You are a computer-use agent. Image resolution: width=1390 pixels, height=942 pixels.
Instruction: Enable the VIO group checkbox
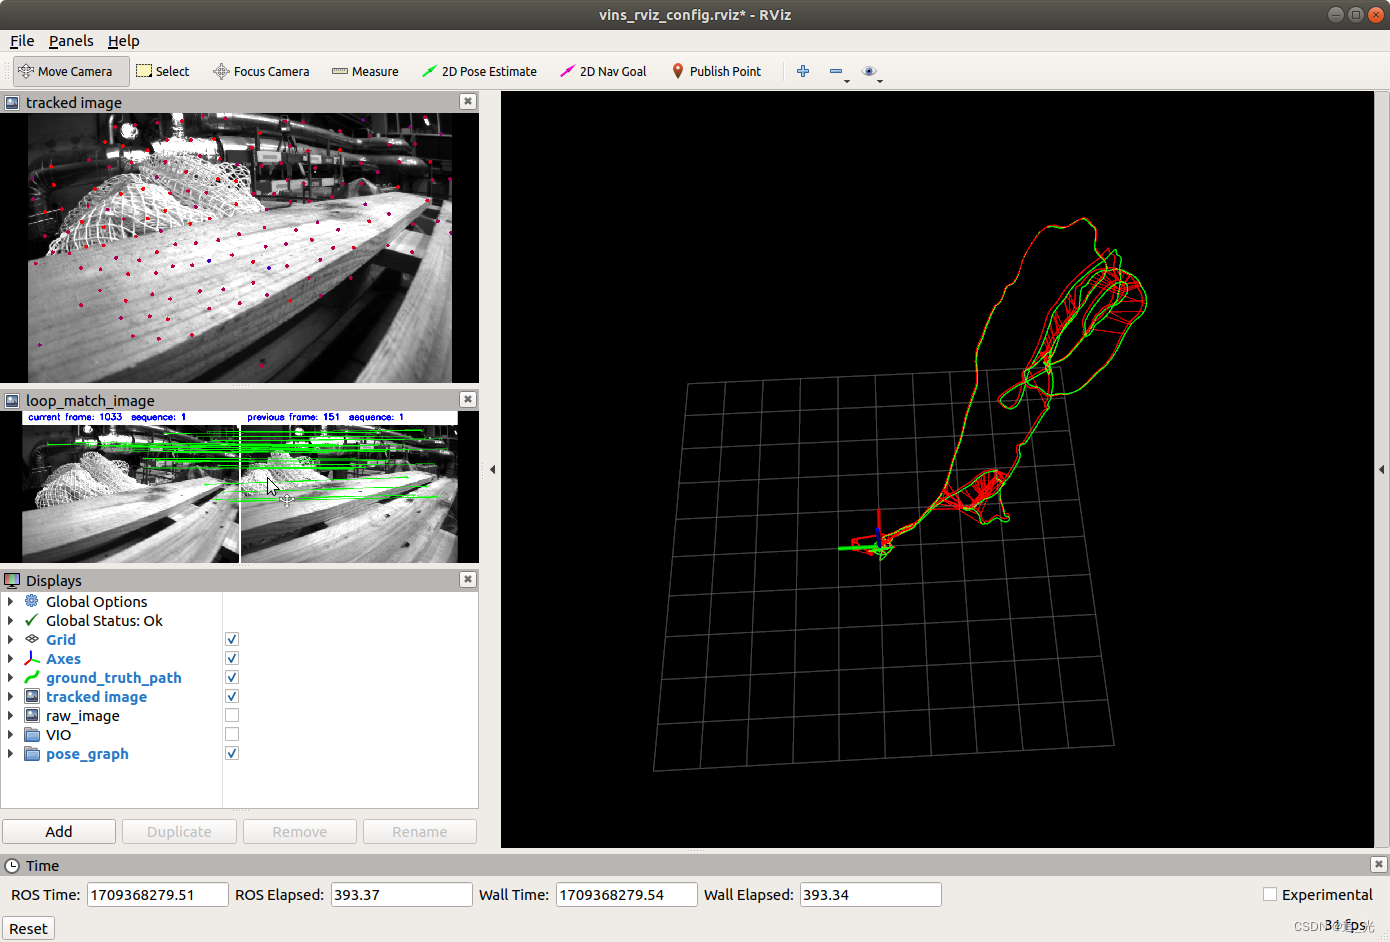(232, 734)
